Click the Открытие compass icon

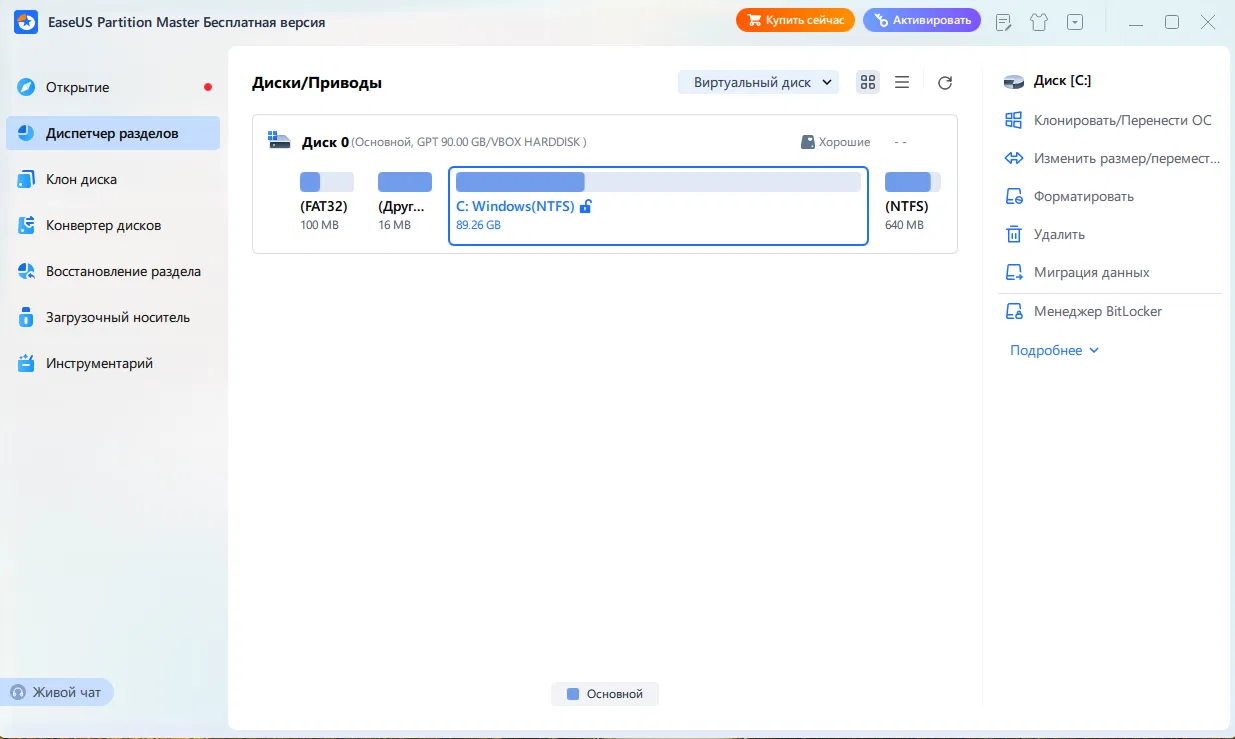[27, 87]
